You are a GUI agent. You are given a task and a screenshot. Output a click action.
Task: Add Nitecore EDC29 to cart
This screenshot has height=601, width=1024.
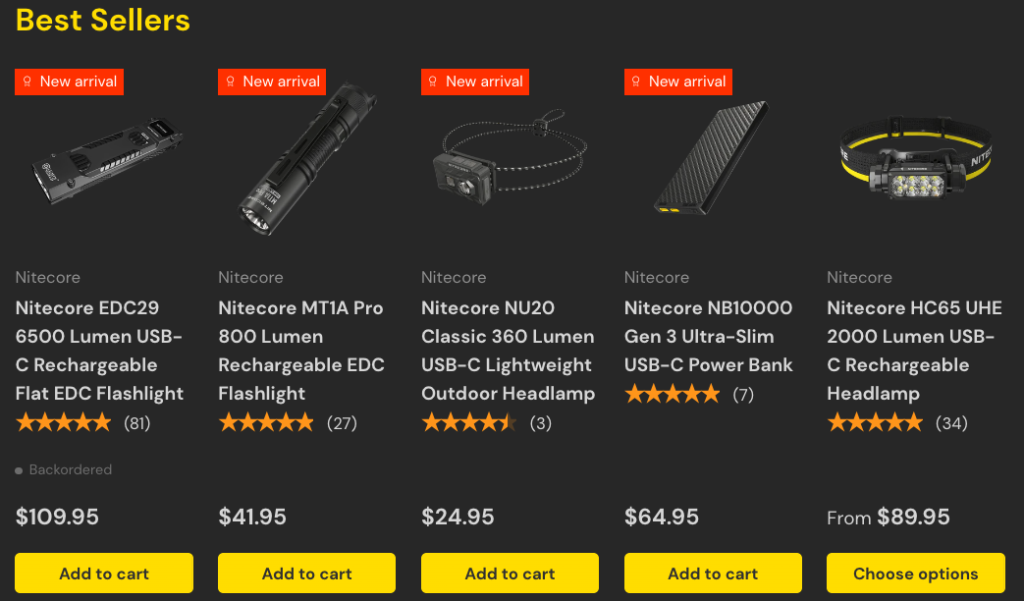(x=104, y=573)
